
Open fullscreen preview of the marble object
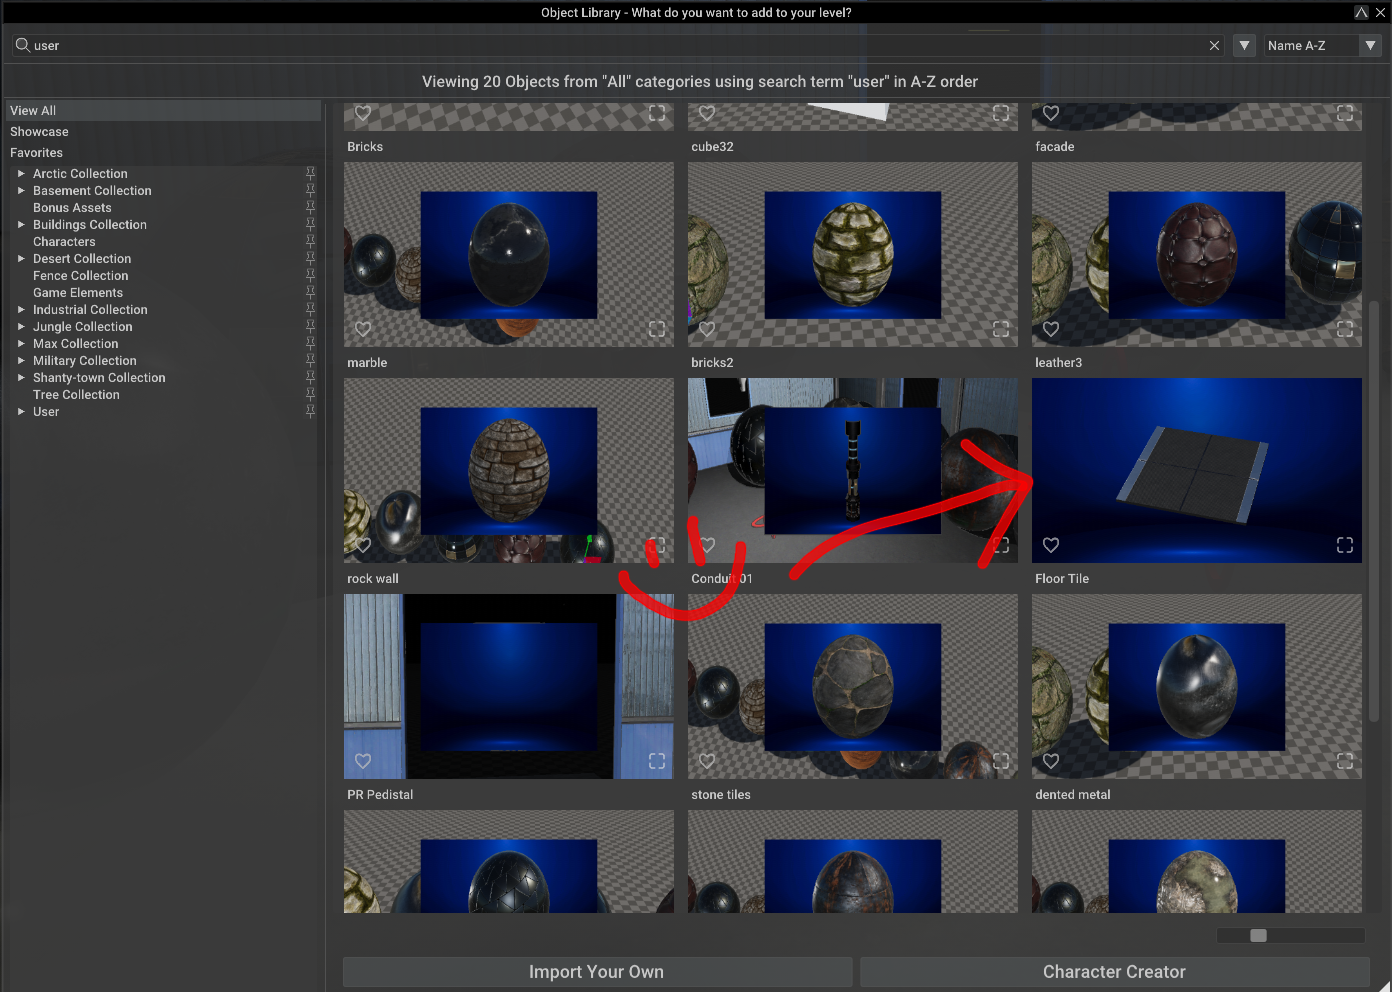pos(657,329)
